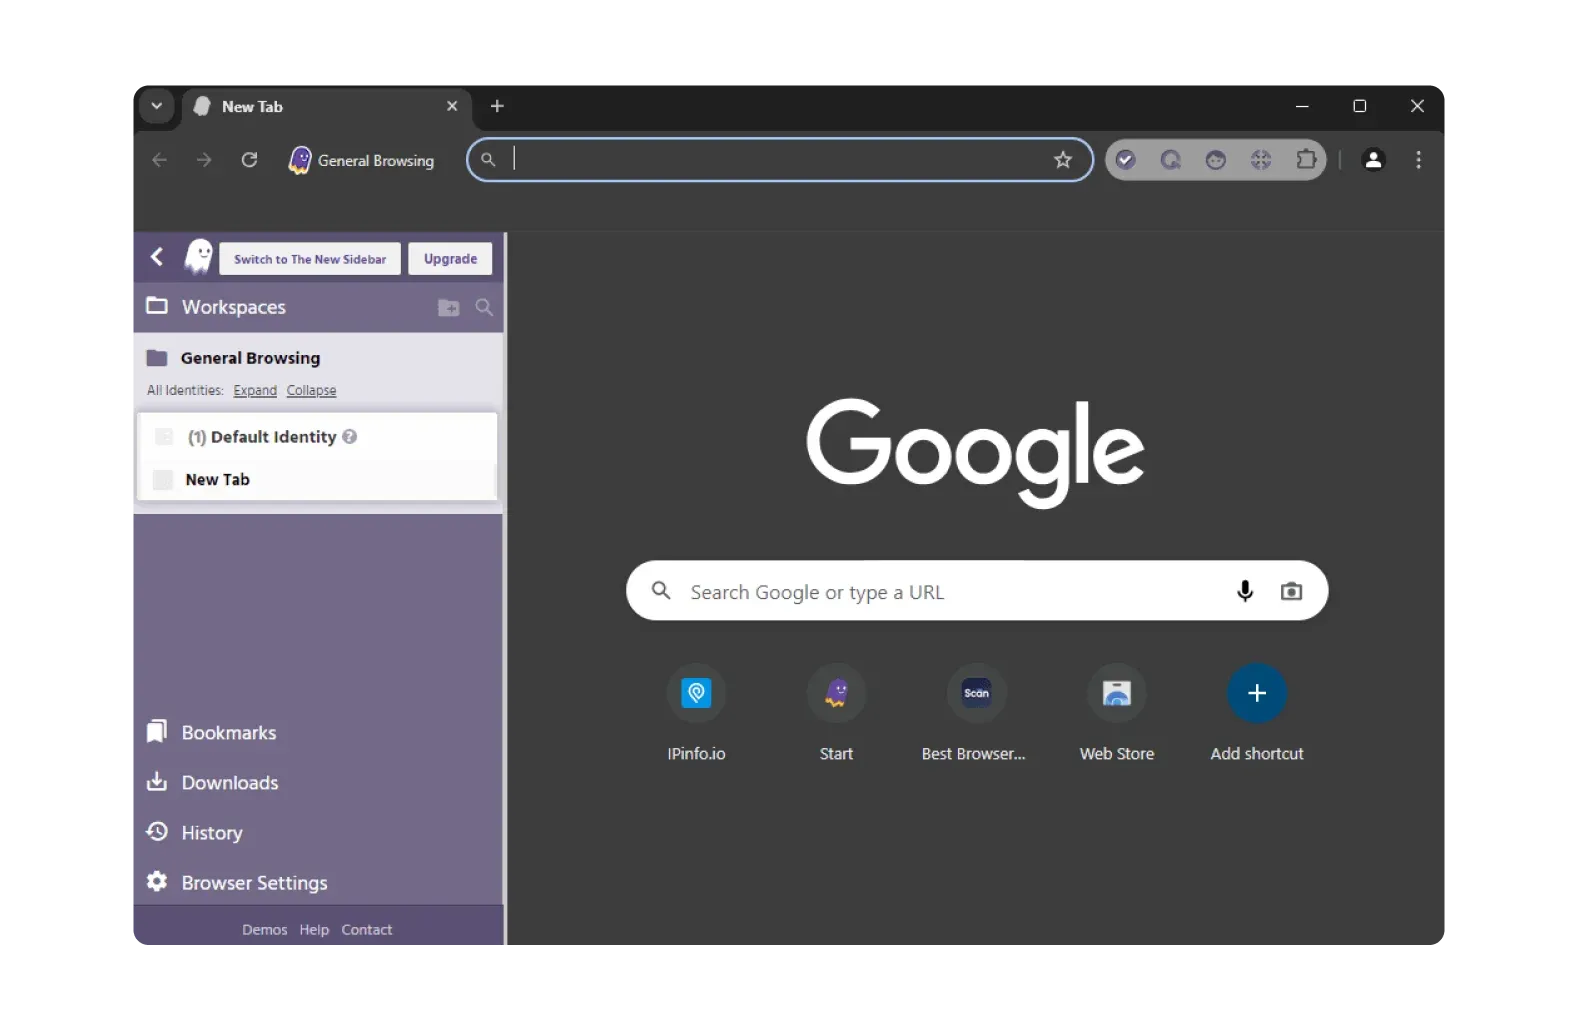Click the Demos link
The height and width of the screenshot is (1029, 1578).
coord(264,930)
